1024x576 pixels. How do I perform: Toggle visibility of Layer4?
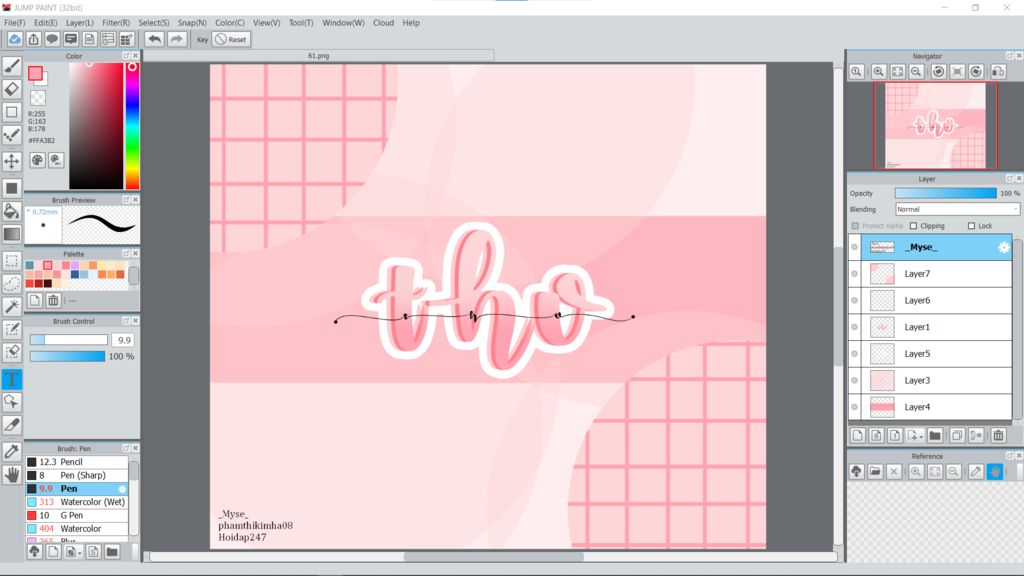(854, 407)
